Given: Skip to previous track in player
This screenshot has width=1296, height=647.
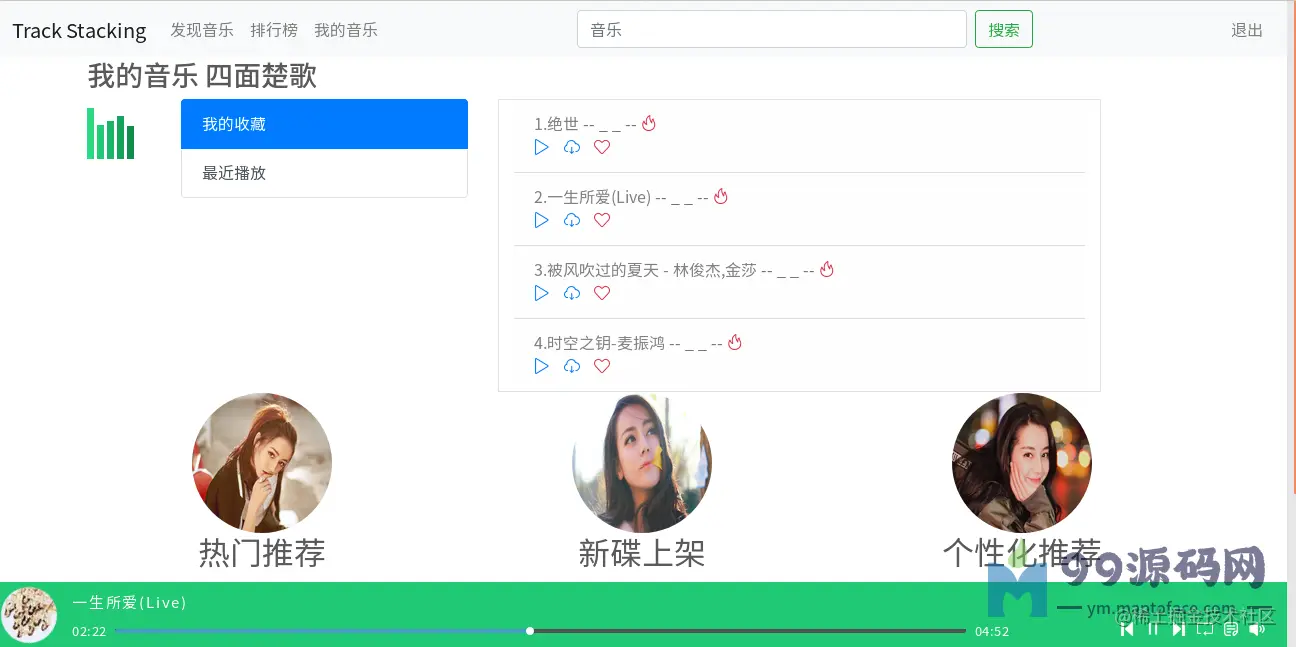Looking at the screenshot, I should point(1127,629).
